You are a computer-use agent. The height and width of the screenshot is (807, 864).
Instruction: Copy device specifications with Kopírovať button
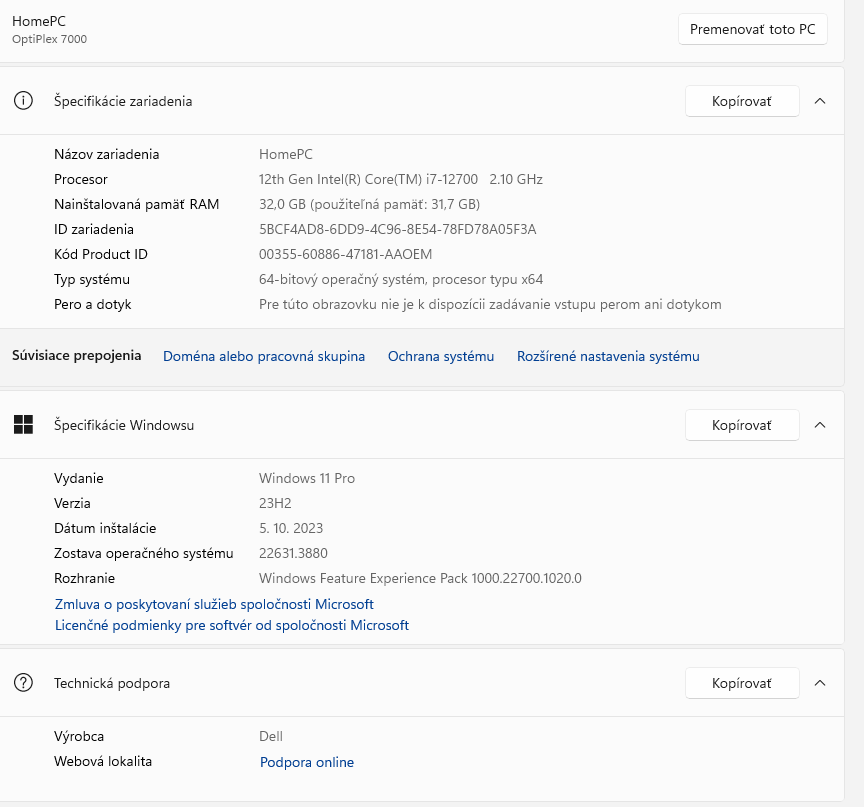pyautogui.click(x=742, y=101)
